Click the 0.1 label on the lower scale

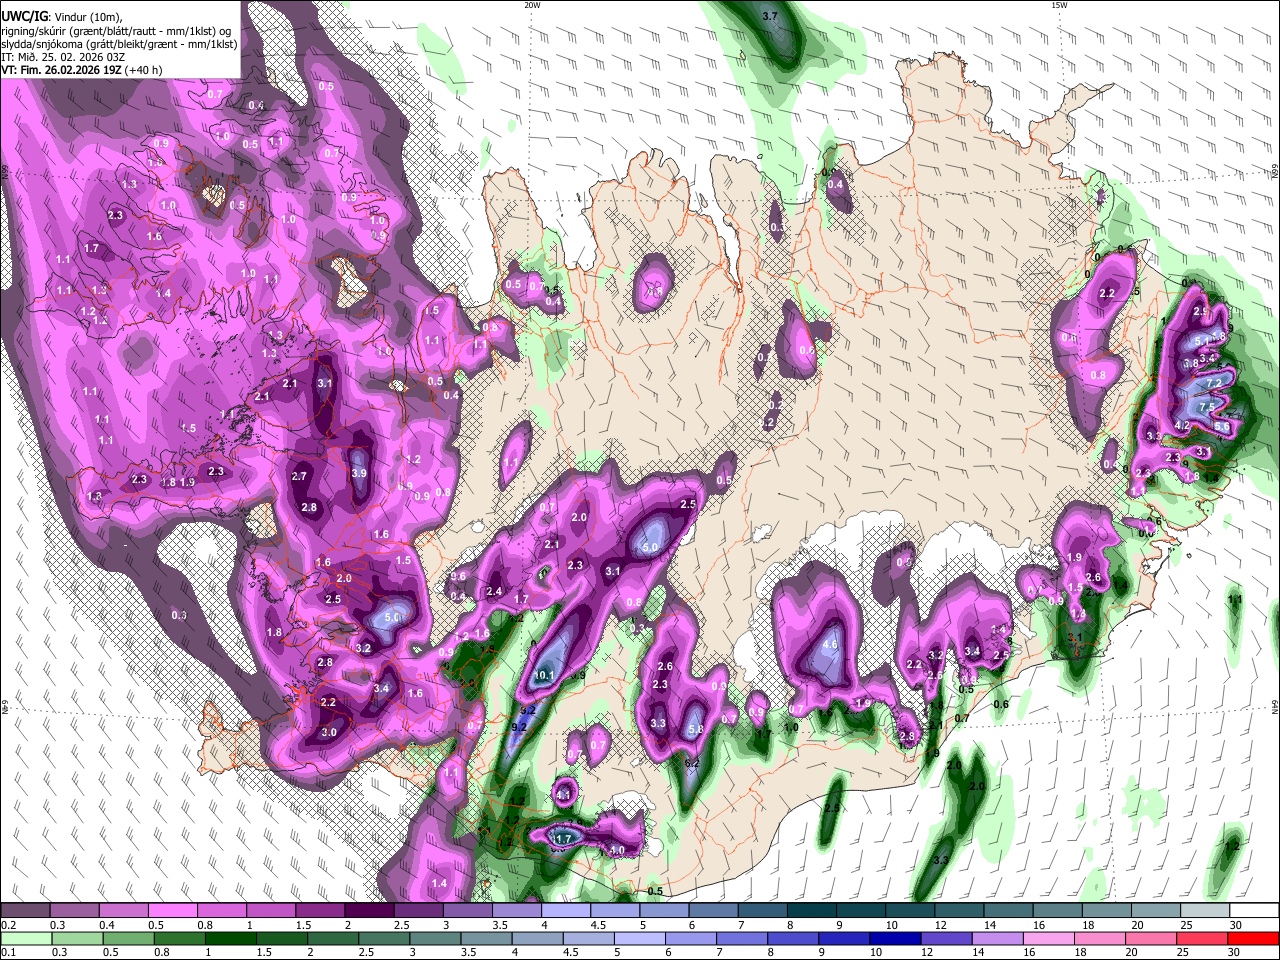click(x=8, y=952)
